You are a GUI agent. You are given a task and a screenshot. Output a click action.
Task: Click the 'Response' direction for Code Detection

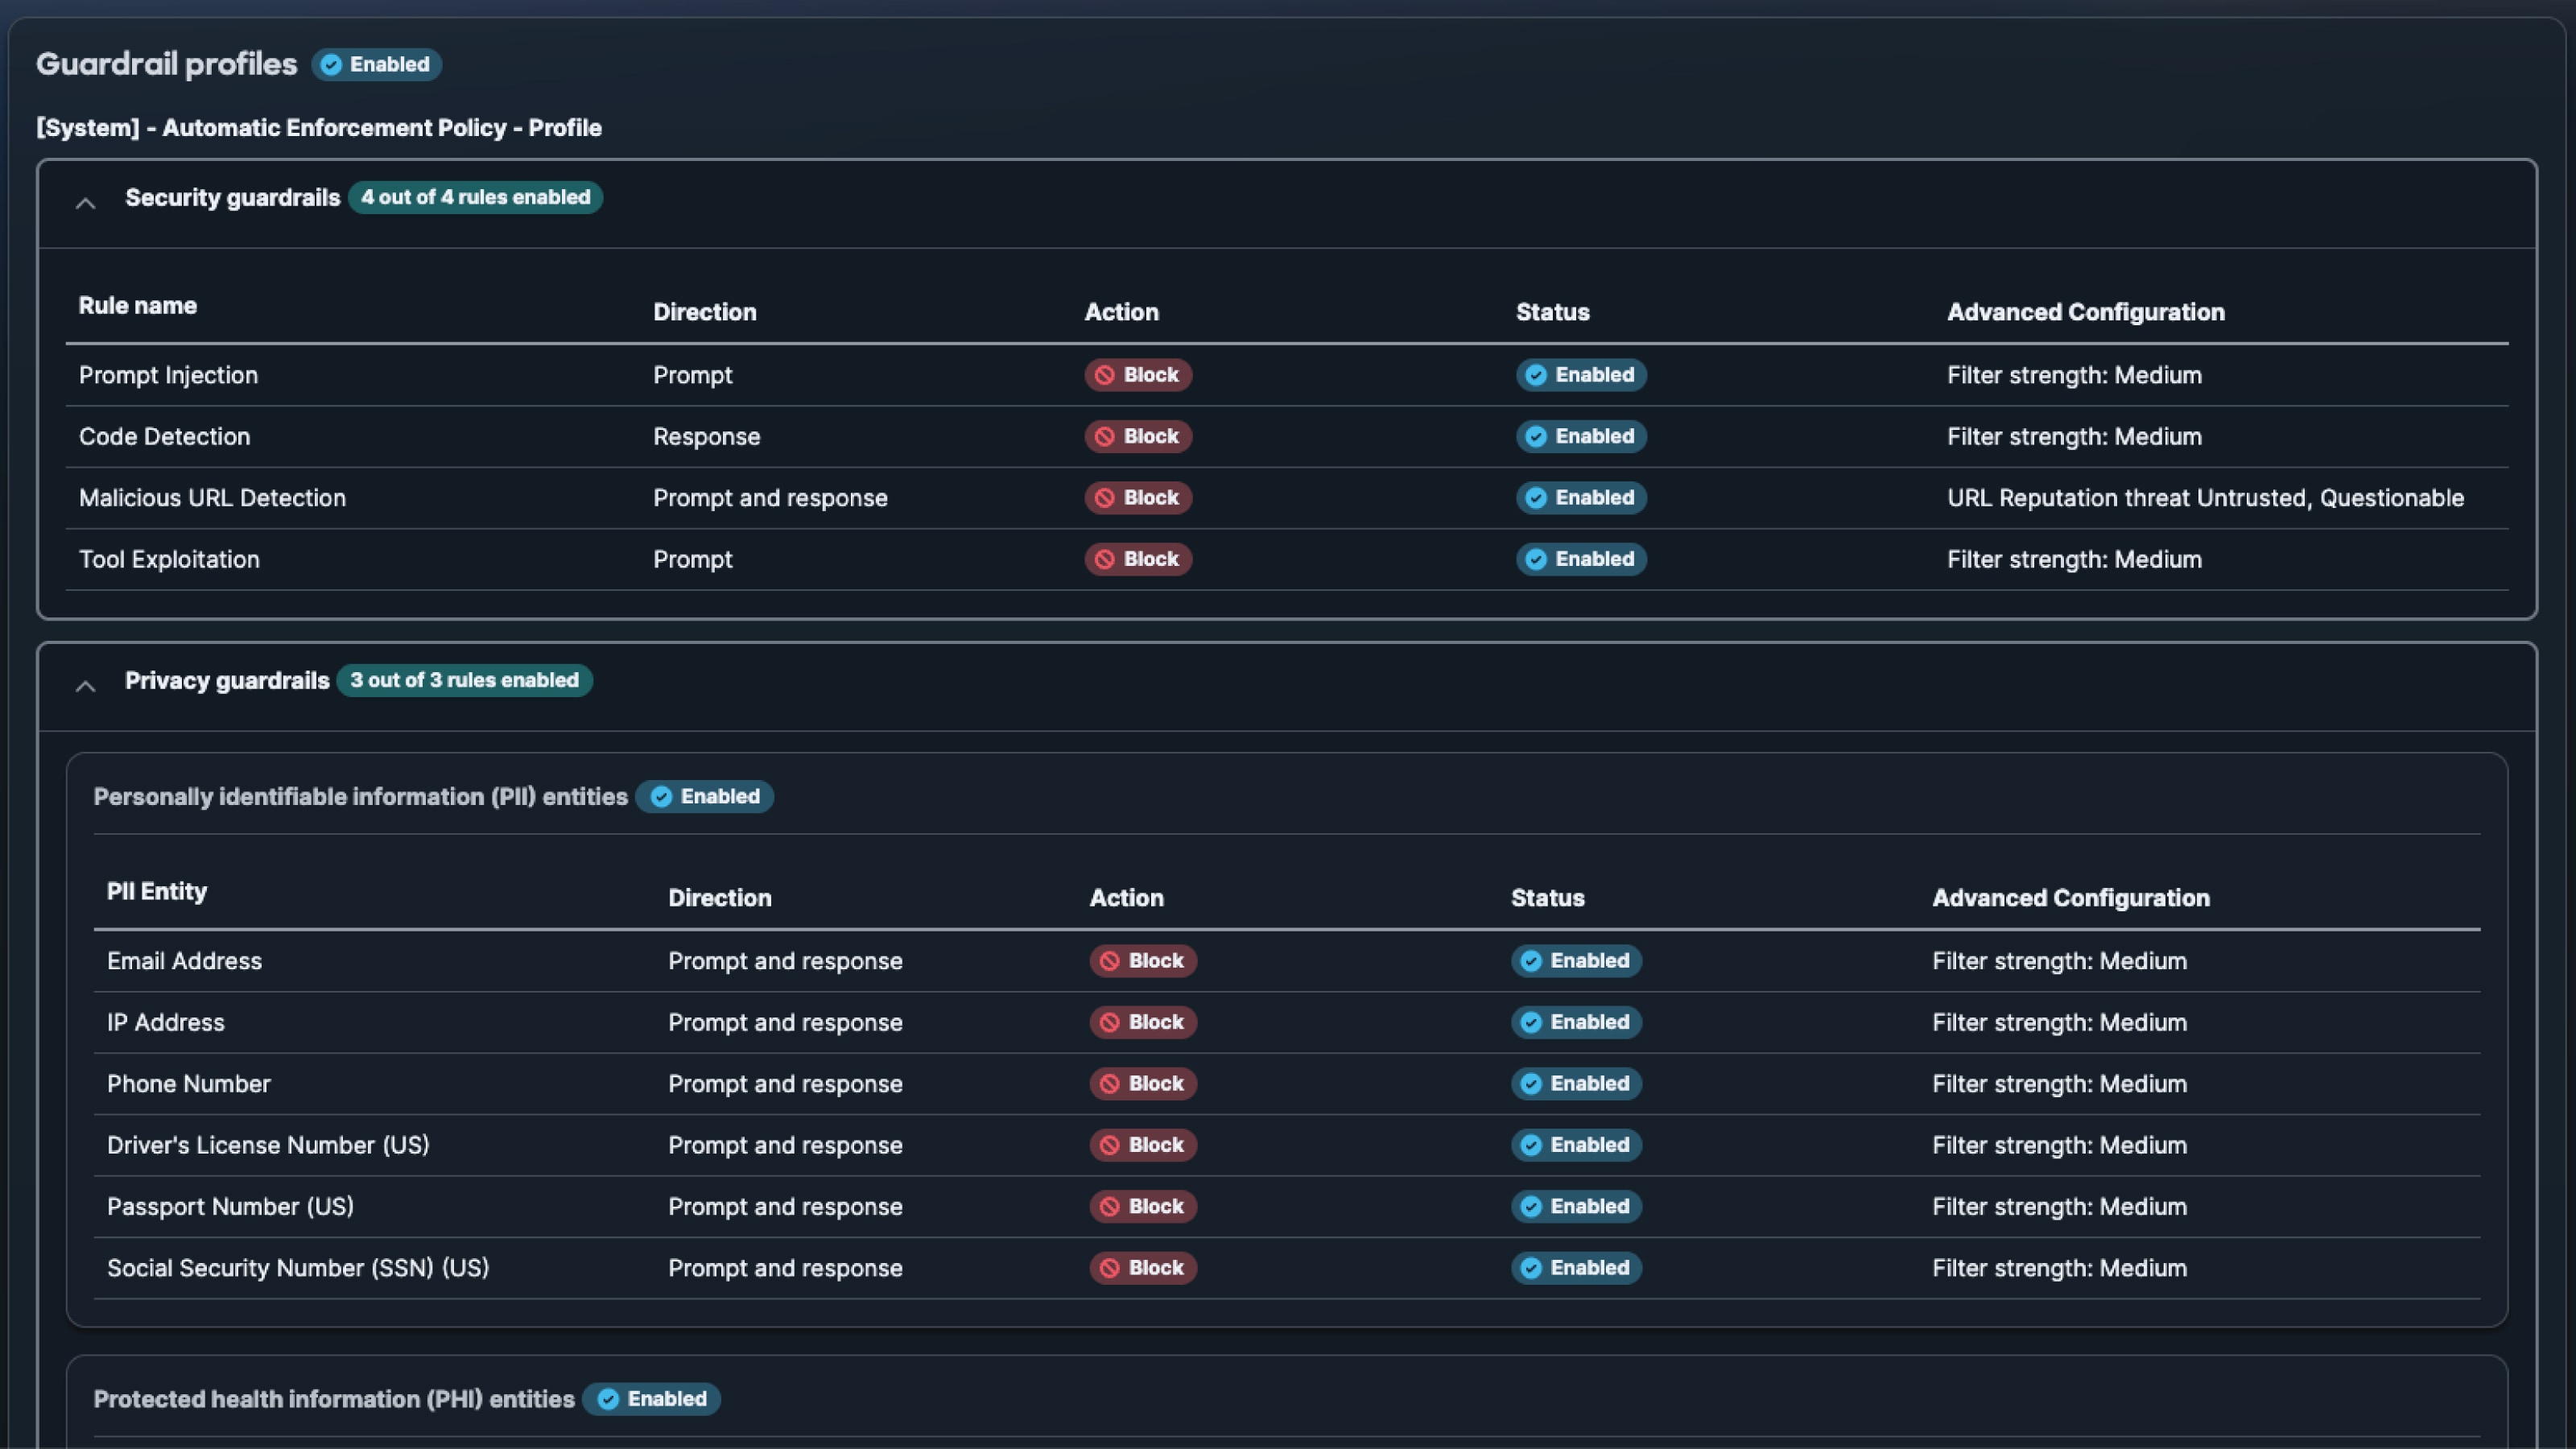[706, 436]
